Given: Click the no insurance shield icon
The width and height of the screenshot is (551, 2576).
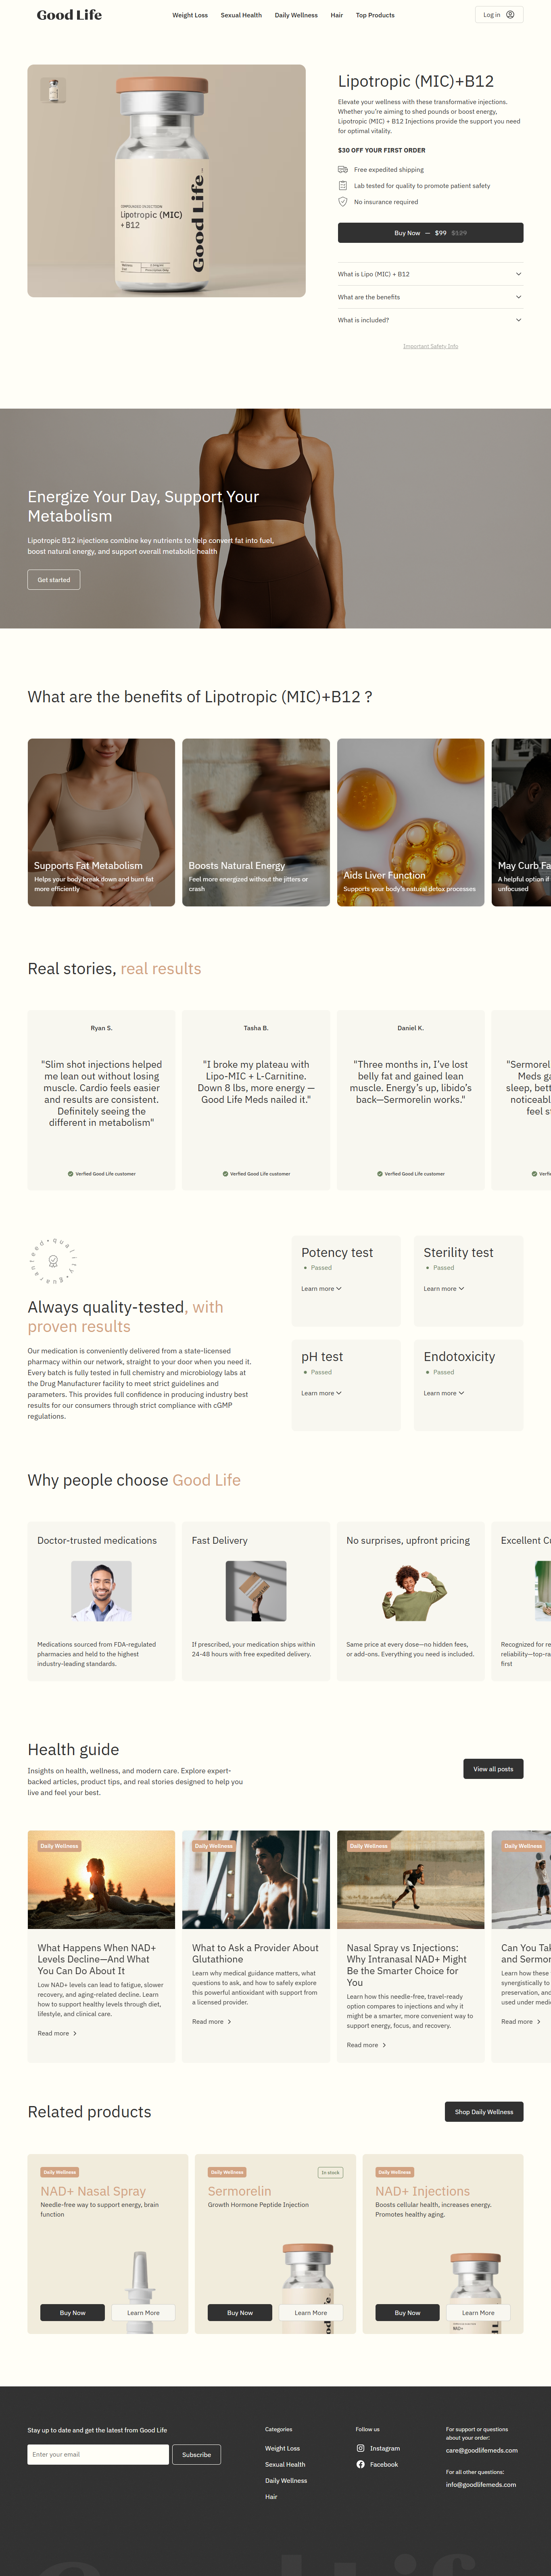Looking at the screenshot, I should [343, 202].
